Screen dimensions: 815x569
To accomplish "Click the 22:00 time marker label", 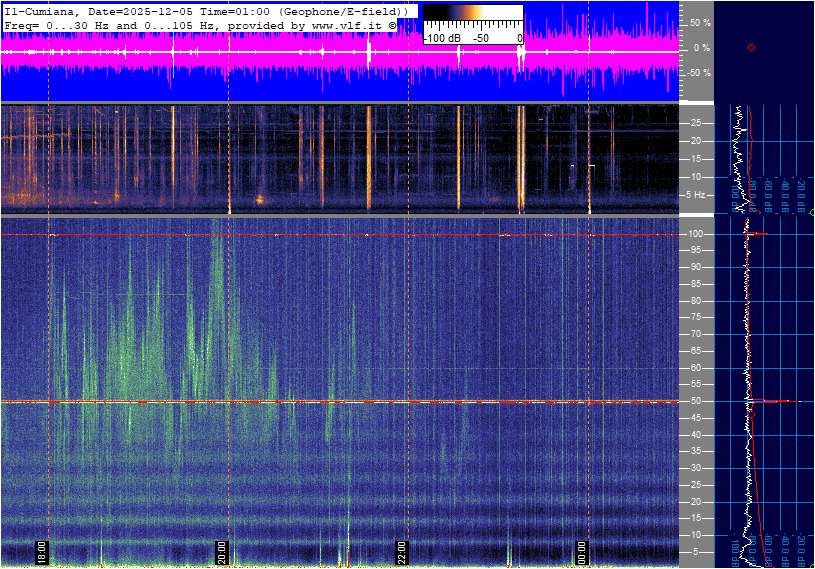I will [x=402, y=553].
